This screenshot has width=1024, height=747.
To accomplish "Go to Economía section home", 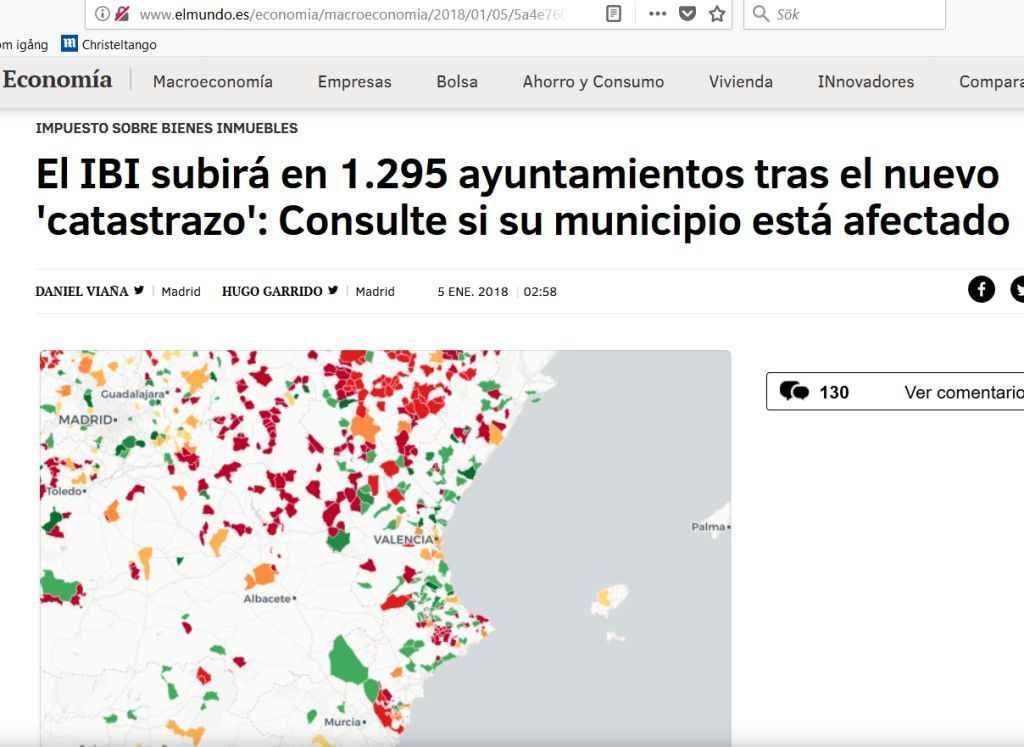I will pyautogui.click(x=57, y=80).
